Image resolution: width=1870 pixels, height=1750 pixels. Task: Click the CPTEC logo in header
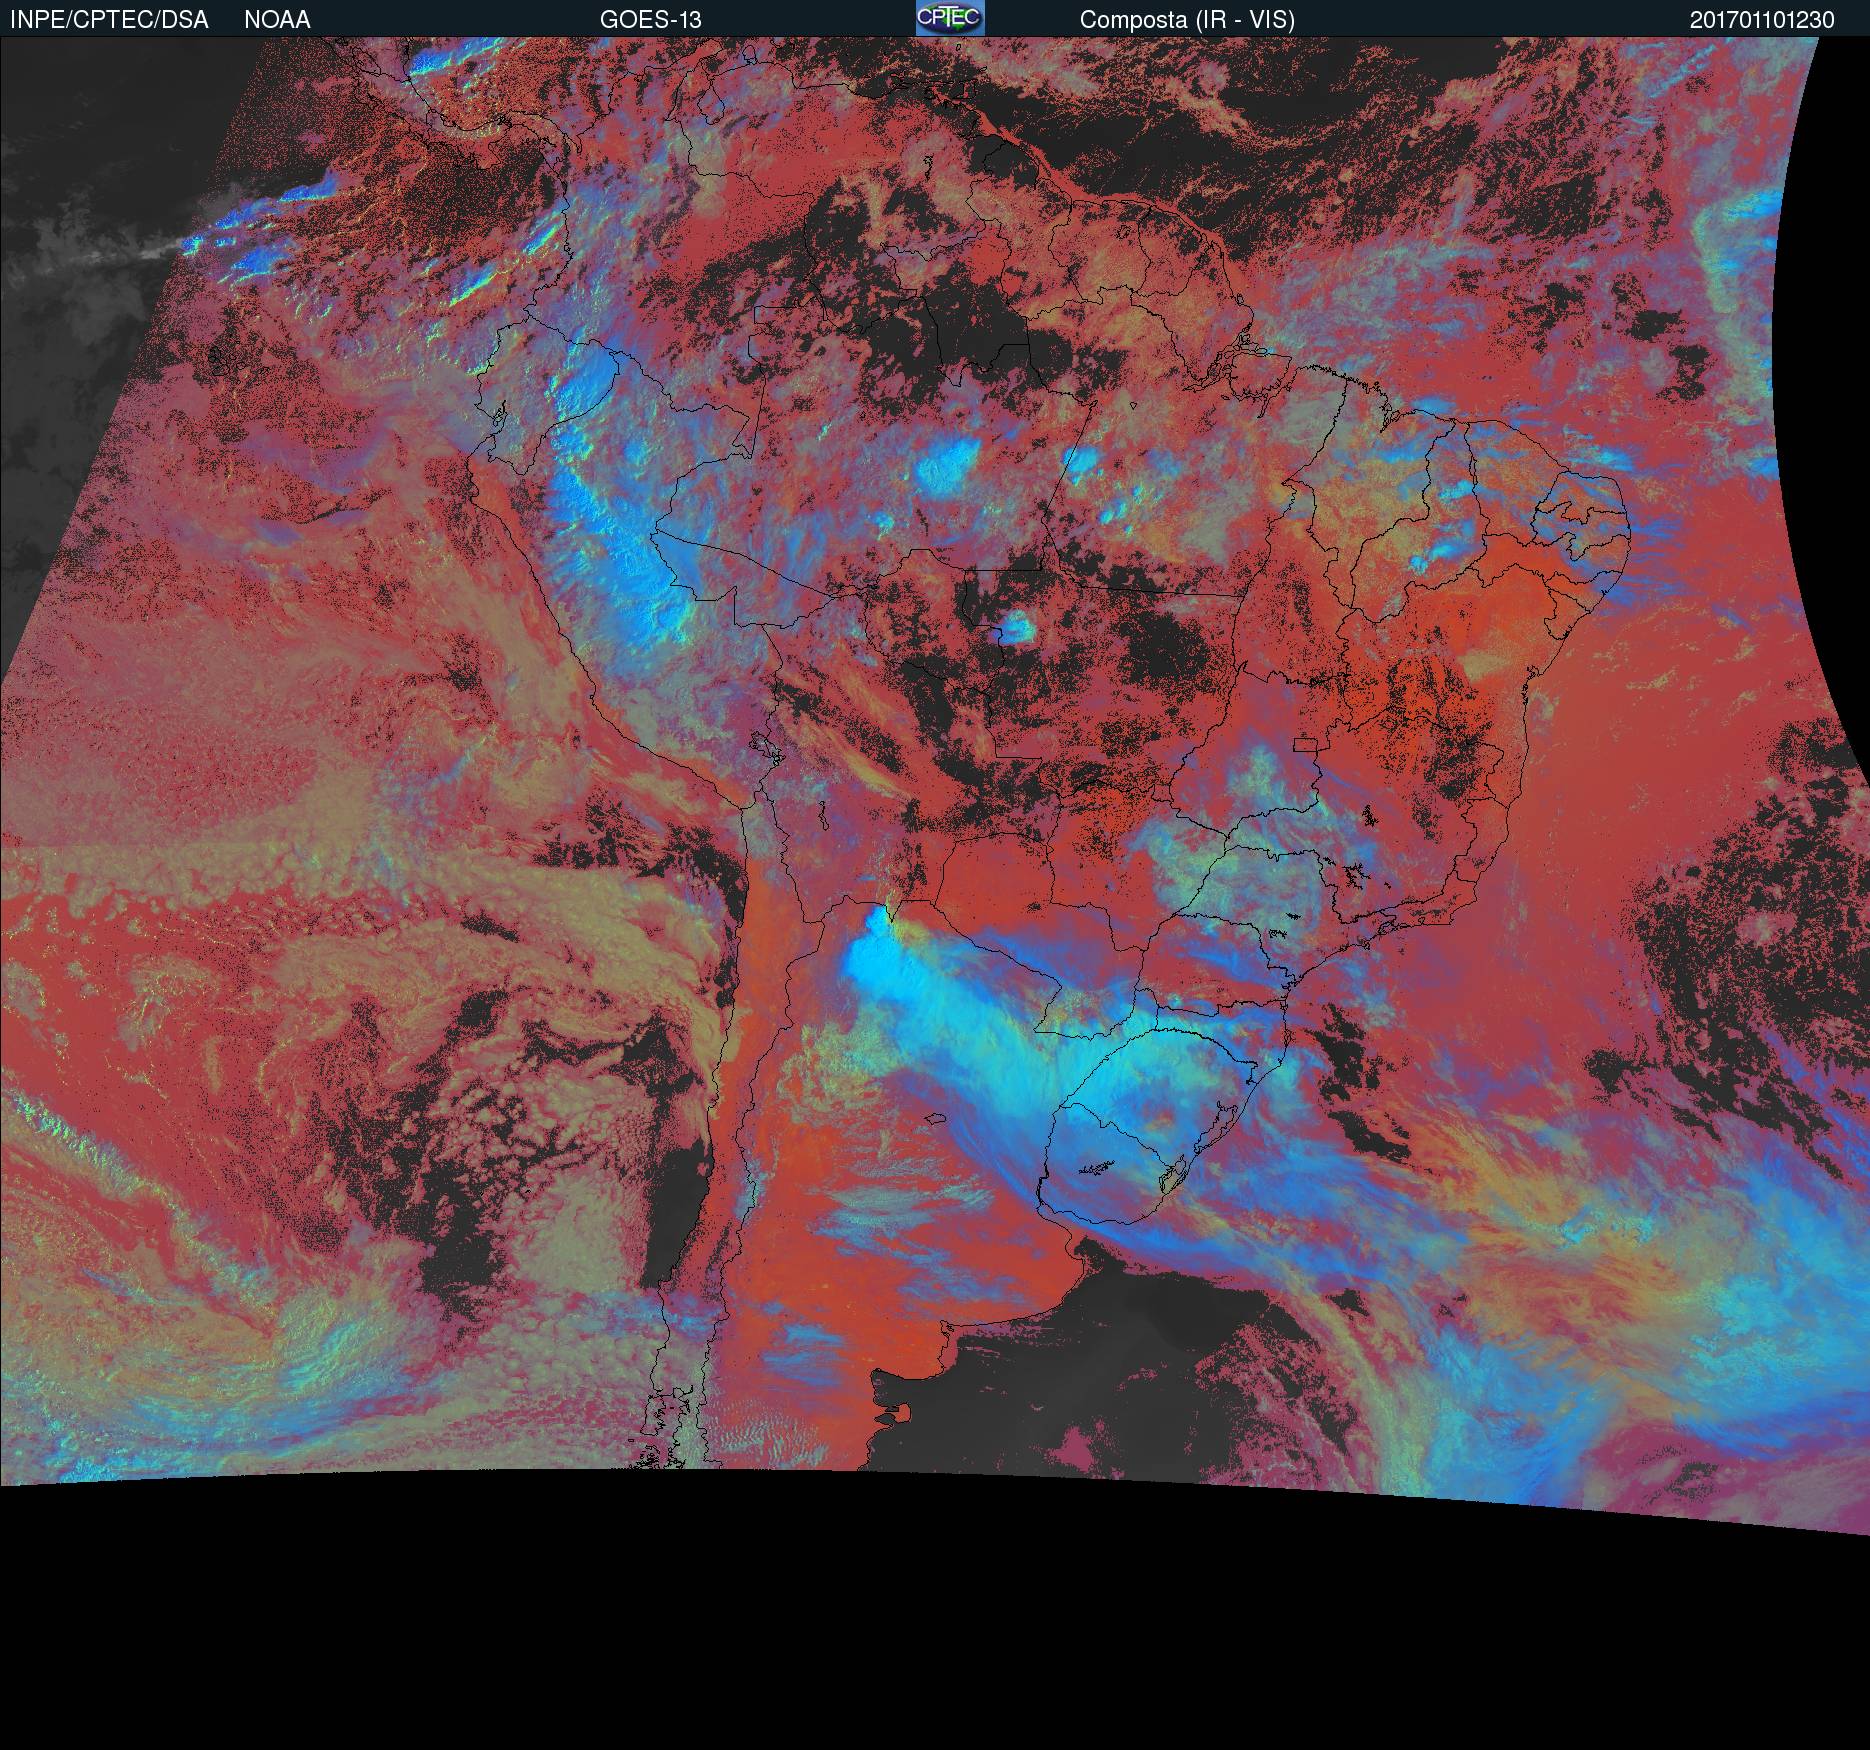coord(950,18)
